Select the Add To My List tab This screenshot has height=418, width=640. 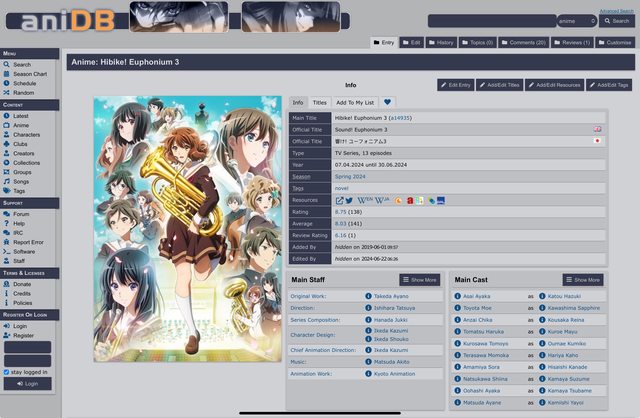coord(355,102)
